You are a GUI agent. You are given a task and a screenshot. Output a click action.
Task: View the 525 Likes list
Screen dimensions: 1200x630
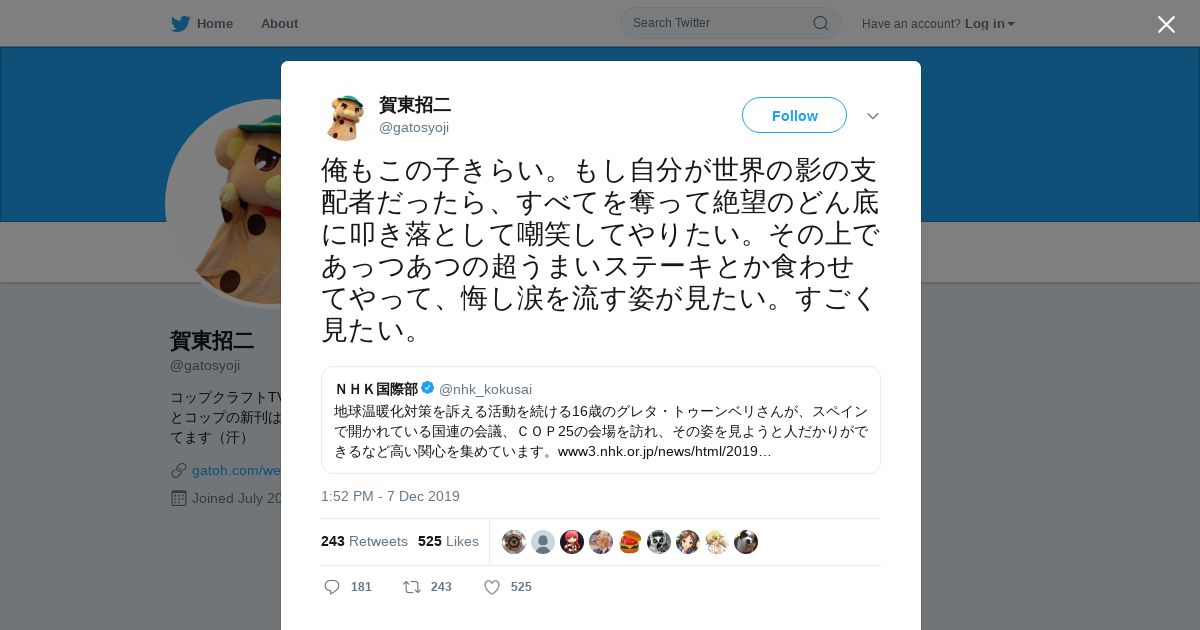448,541
